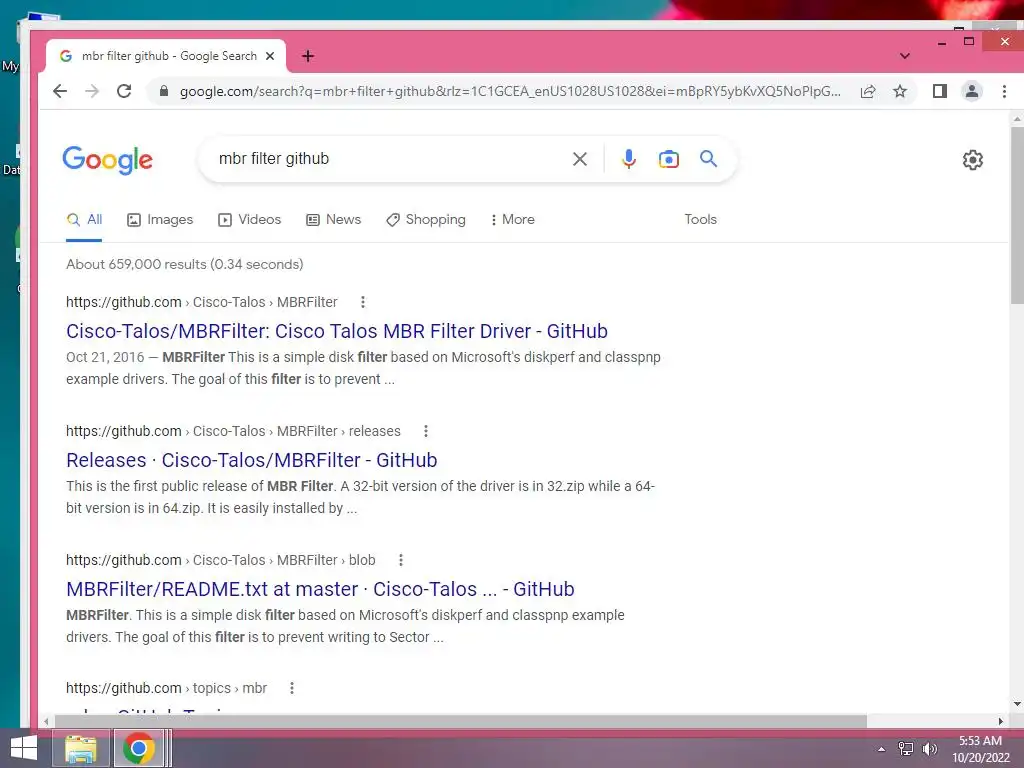Open File Explorer from taskbar

click(80, 749)
